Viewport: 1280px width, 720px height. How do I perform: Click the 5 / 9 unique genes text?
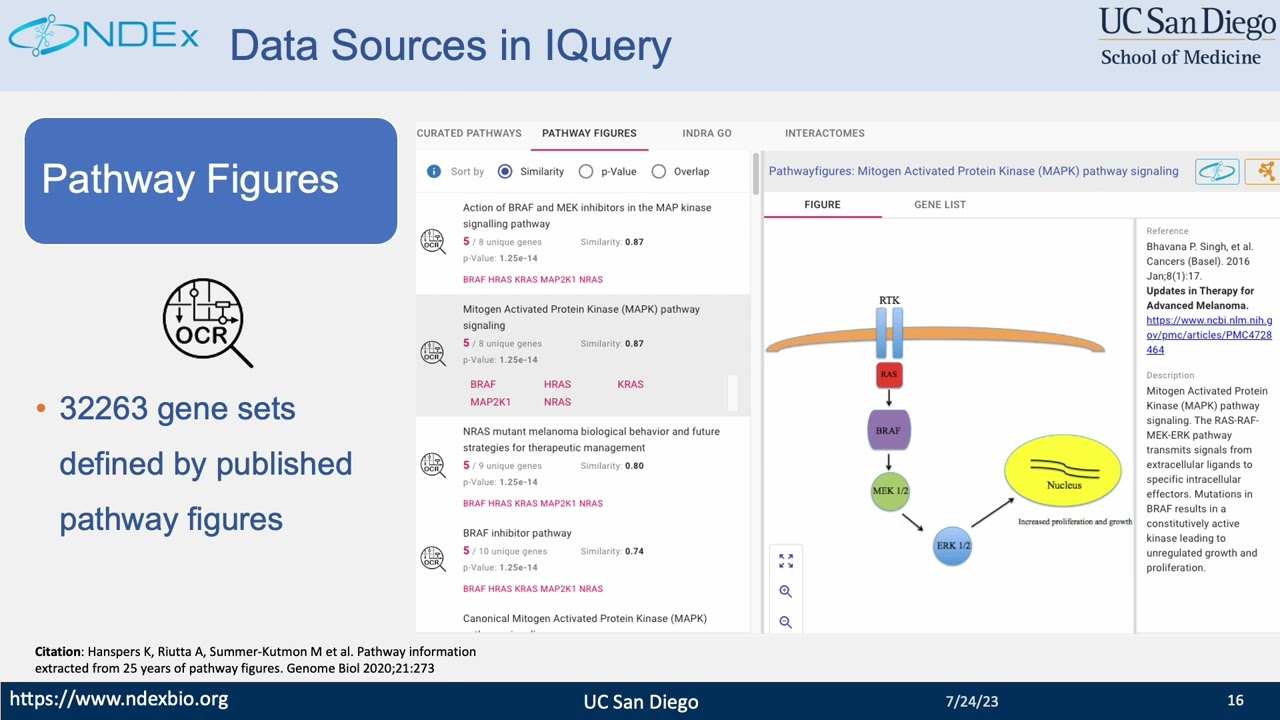502,466
